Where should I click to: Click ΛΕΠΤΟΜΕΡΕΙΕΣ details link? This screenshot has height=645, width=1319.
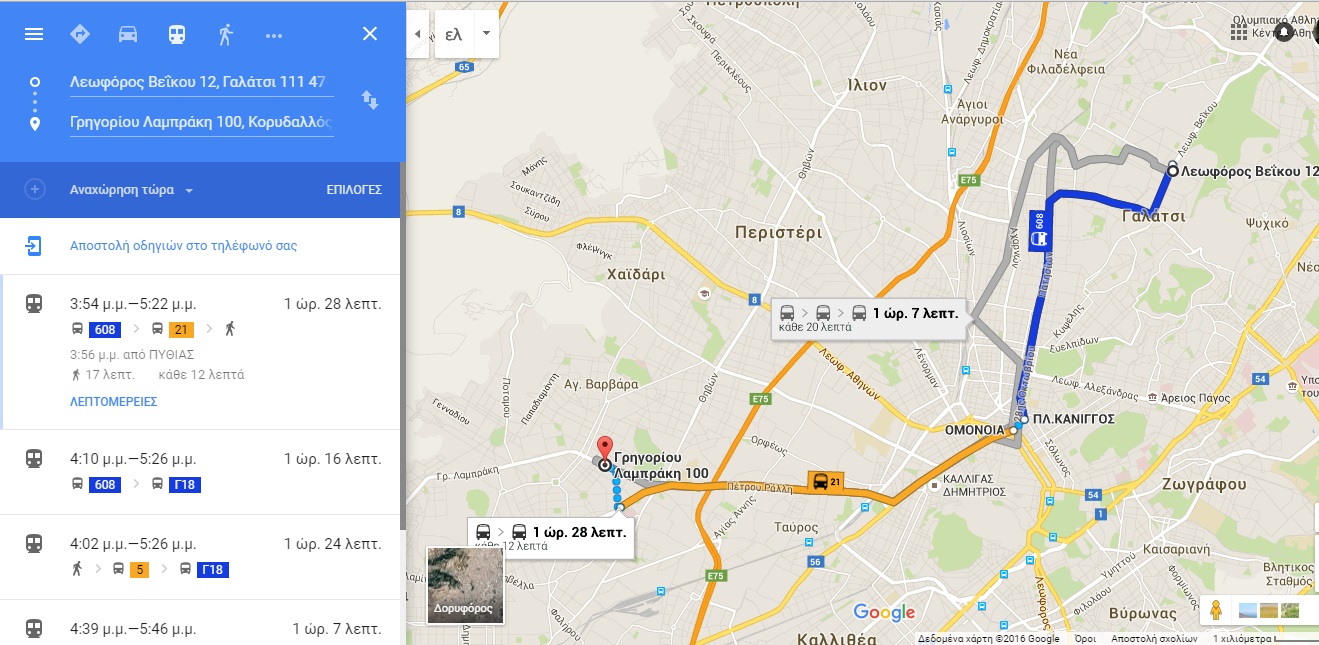113,402
